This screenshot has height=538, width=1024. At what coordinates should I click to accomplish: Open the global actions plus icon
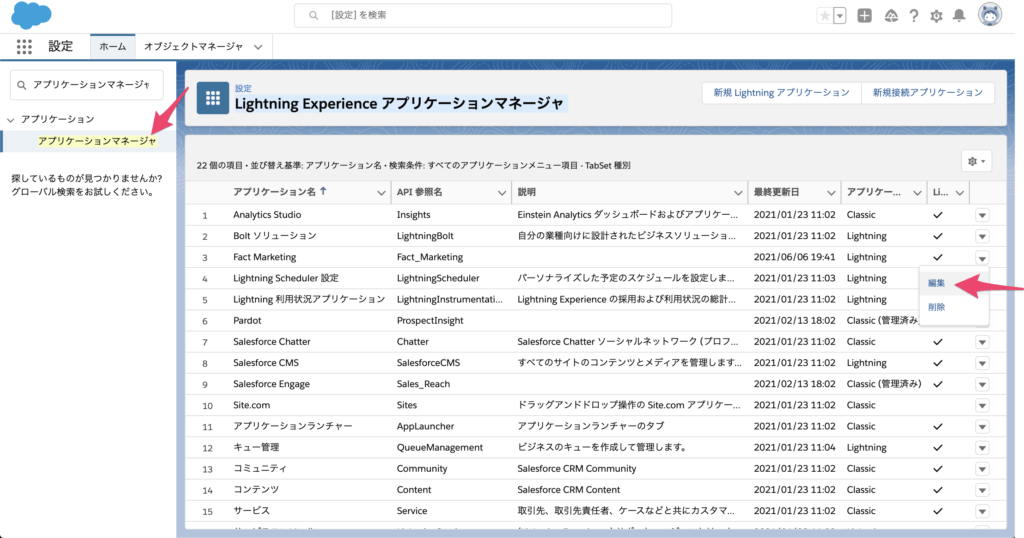pyautogui.click(x=865, y=16)
